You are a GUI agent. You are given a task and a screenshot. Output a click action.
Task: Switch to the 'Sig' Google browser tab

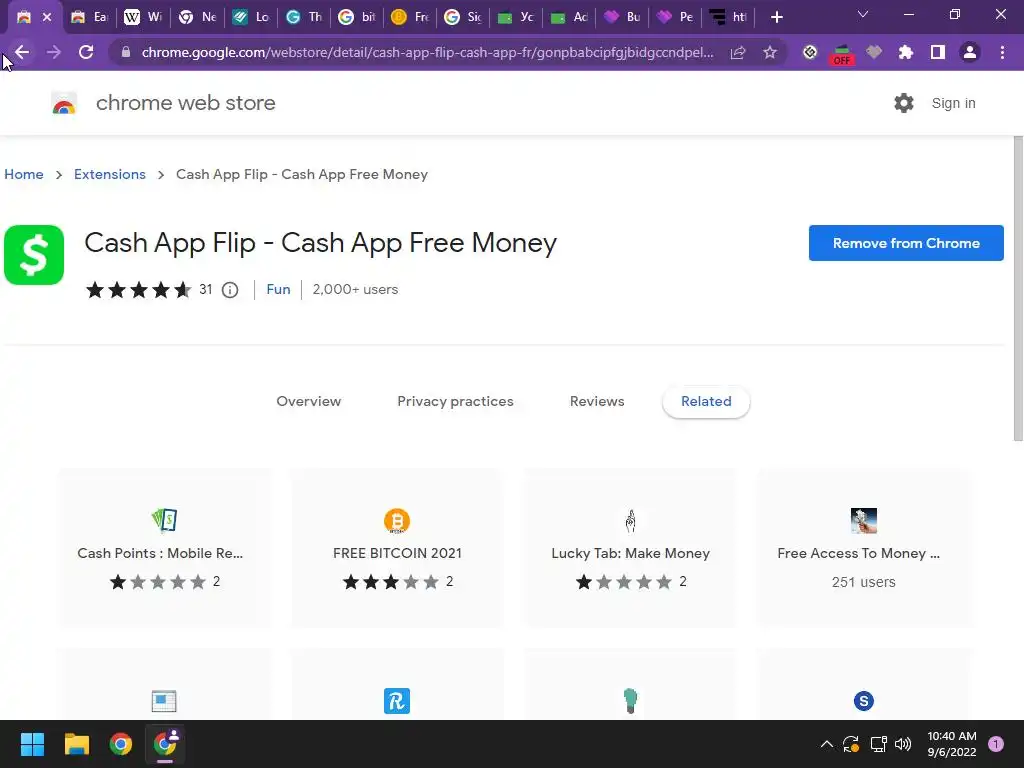click(464, 17)
